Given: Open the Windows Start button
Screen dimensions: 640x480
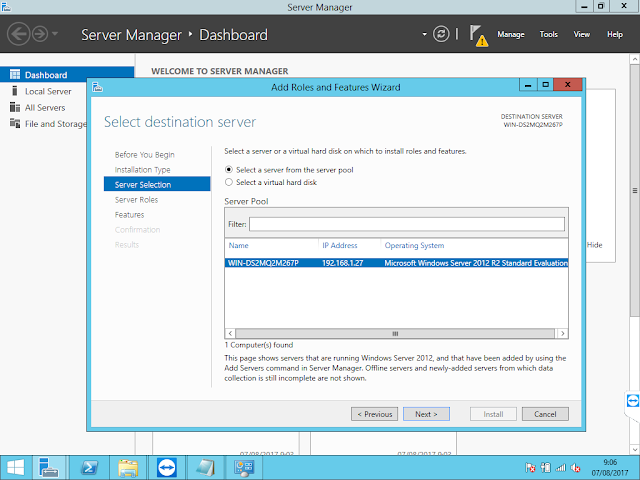Looking at the screenshot, I should click(x=16, y=468).
